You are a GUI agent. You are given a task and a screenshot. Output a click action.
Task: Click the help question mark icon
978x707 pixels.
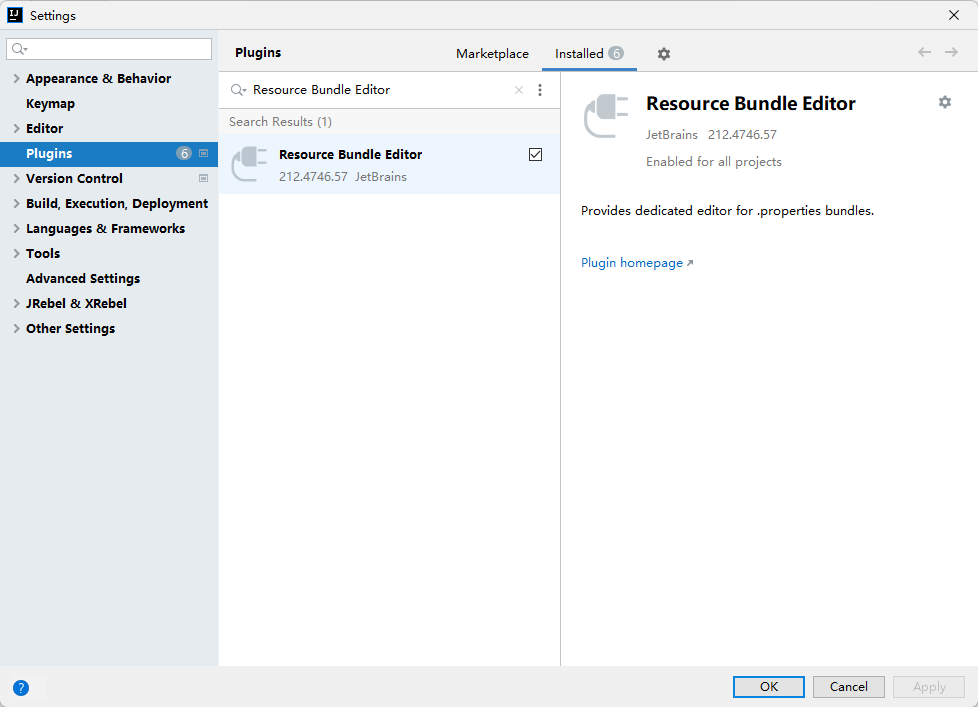(21, 688)
